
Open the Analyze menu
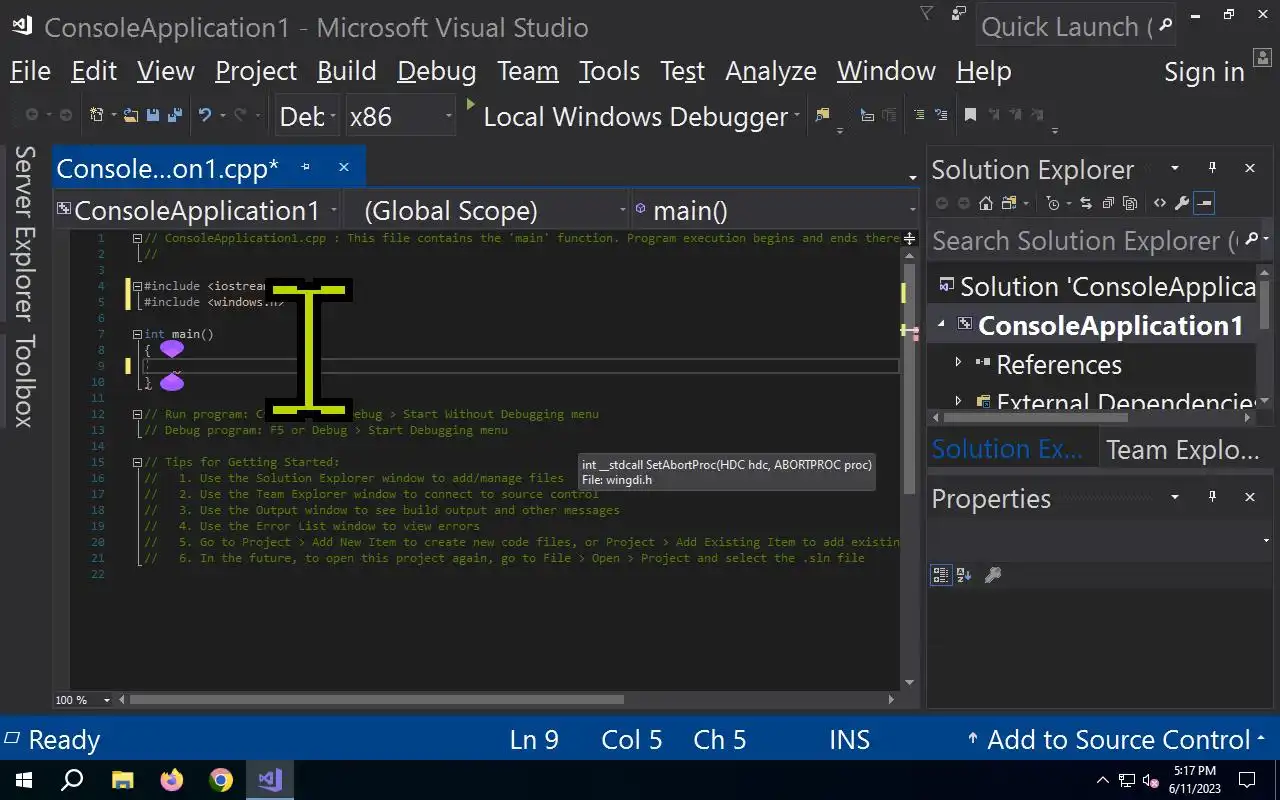[x=771, y=71]
